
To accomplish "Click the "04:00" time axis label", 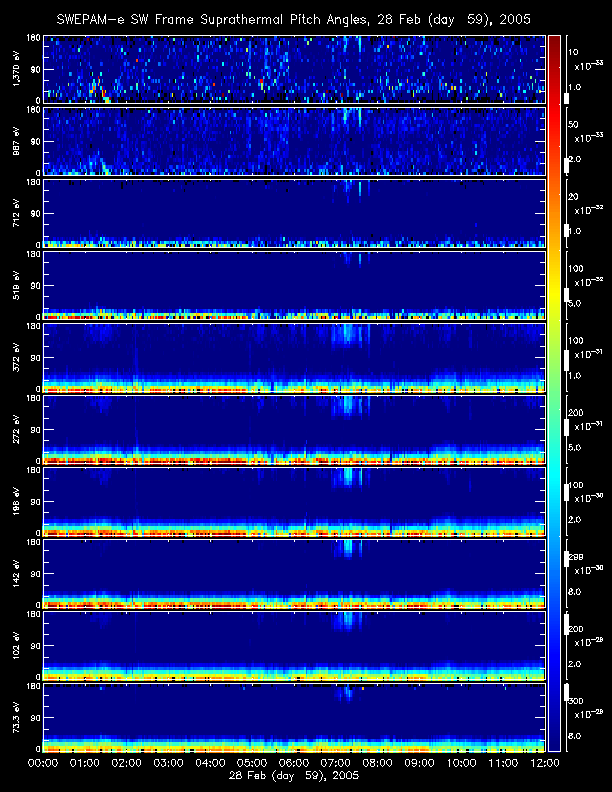I will coord(210,763).
